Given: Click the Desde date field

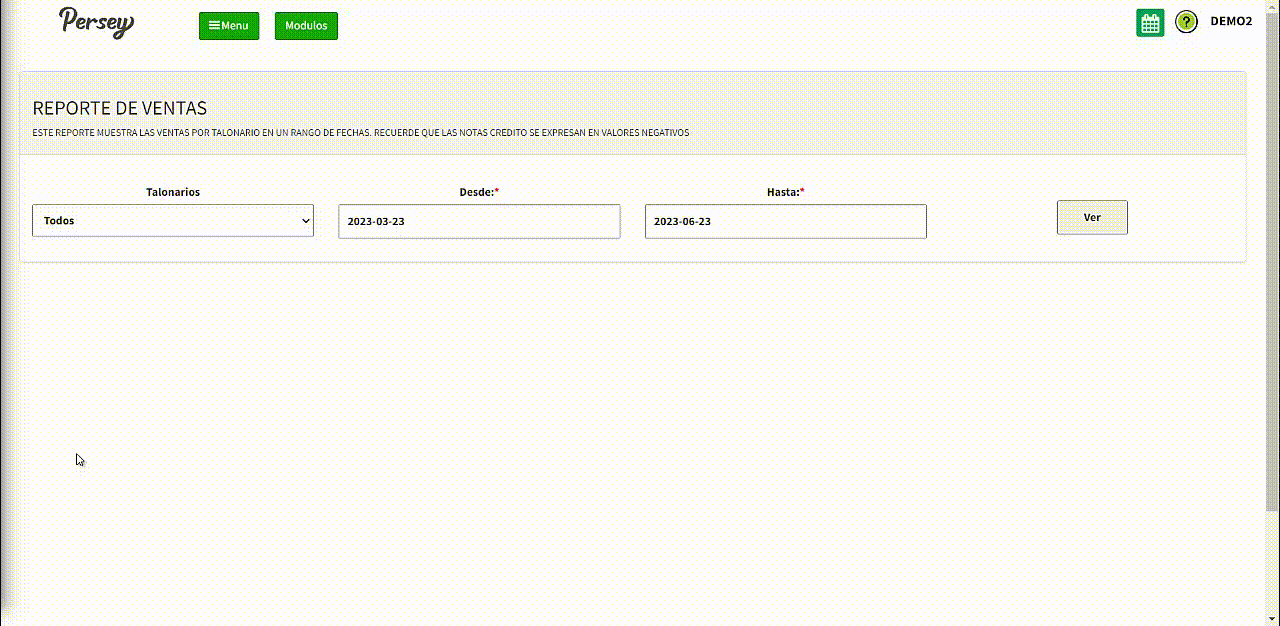Looking at the screenshot, I should point(479,222).
